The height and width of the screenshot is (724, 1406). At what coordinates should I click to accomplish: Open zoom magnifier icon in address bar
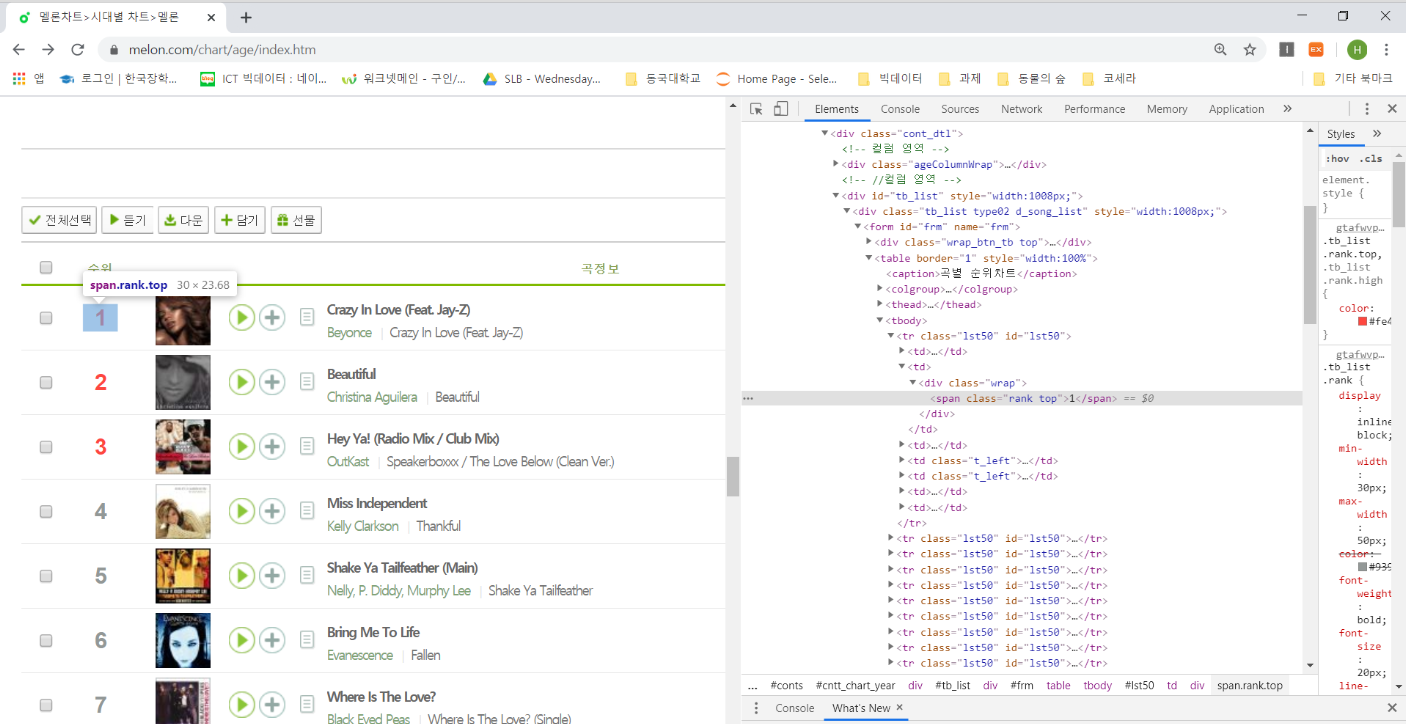click(1220, 50)
